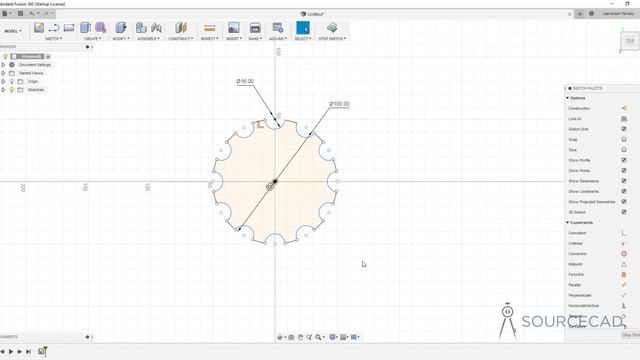
Task: Enable the Slice checkbox
Action: [624, 150]
